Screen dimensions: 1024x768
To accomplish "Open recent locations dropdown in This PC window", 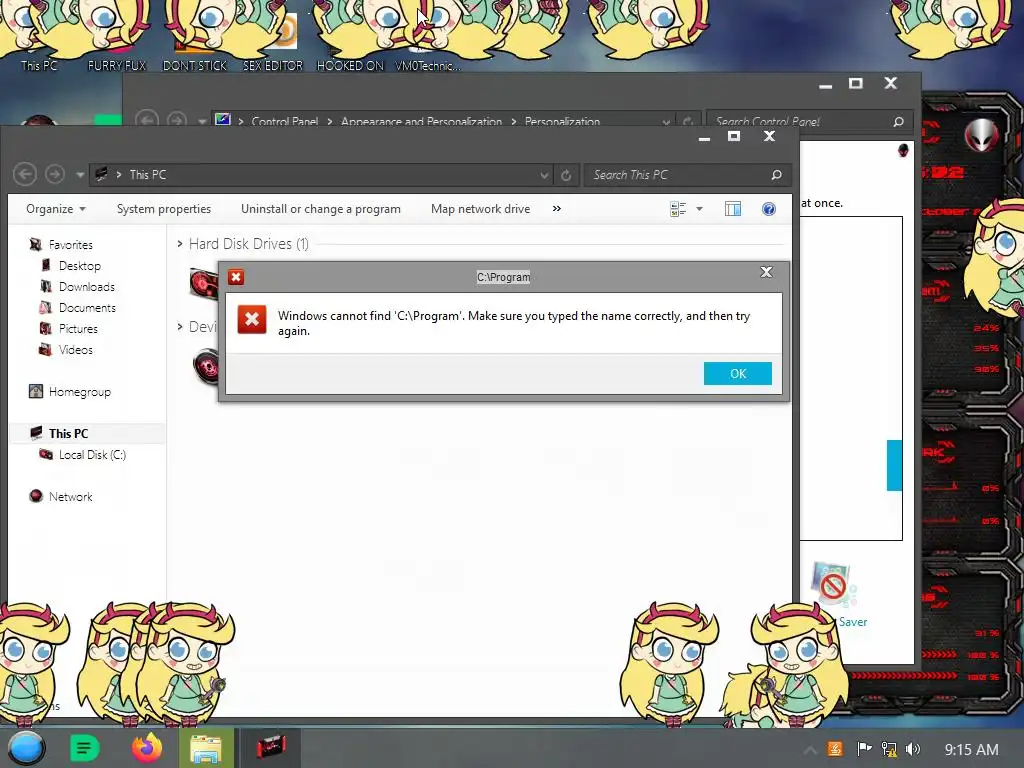I will point(80,174).
